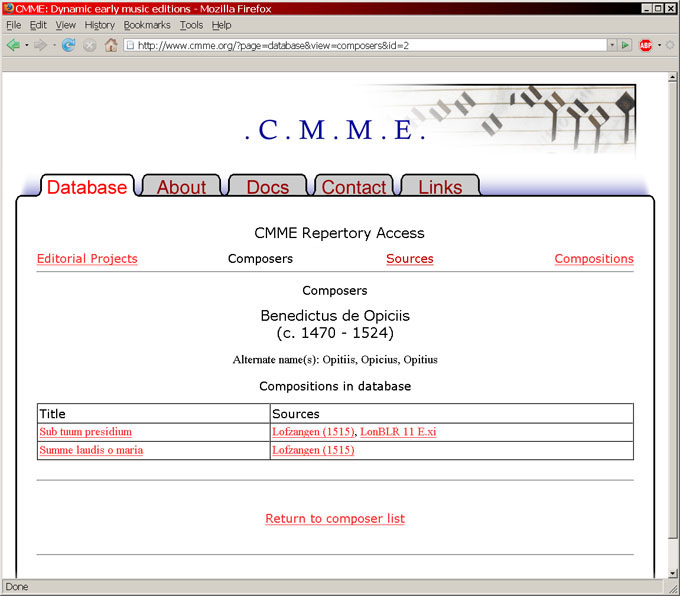Screen dimensions: 680x596
Task: Open the Adblock Plus dropdown arrow
Action: click(x=659, y=45)
